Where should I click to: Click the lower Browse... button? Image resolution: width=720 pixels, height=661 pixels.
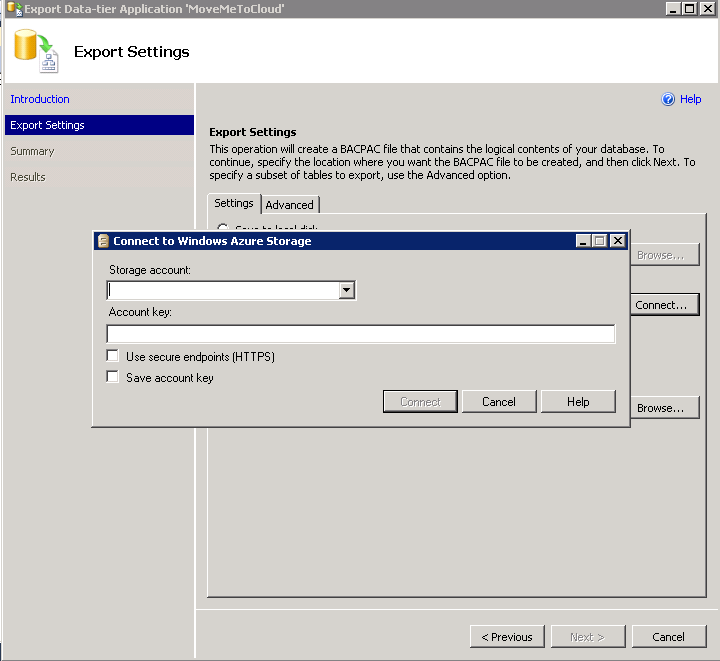click(x=661, y=408)
